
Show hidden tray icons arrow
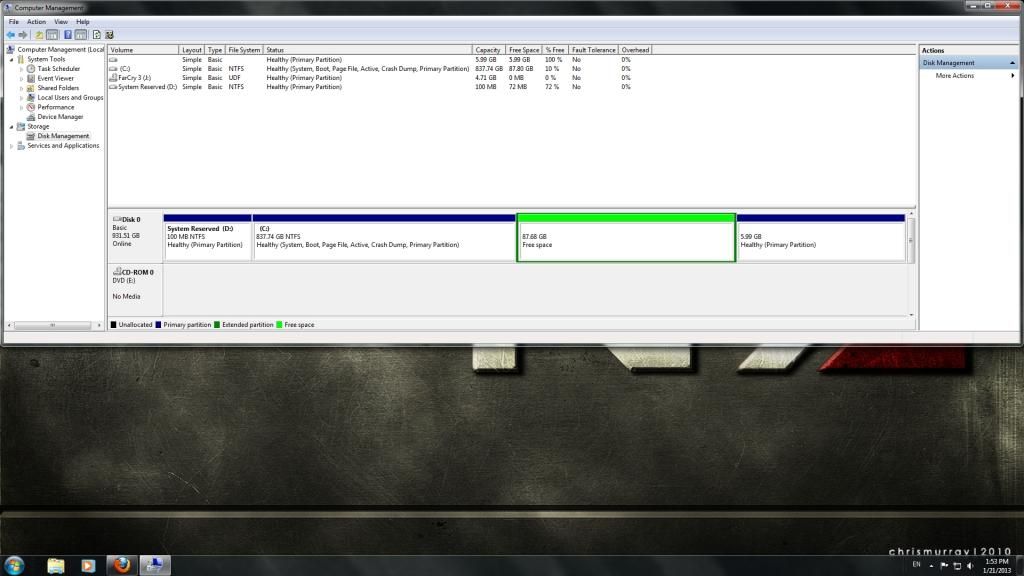pyautogui.click(x=931, y=566)
